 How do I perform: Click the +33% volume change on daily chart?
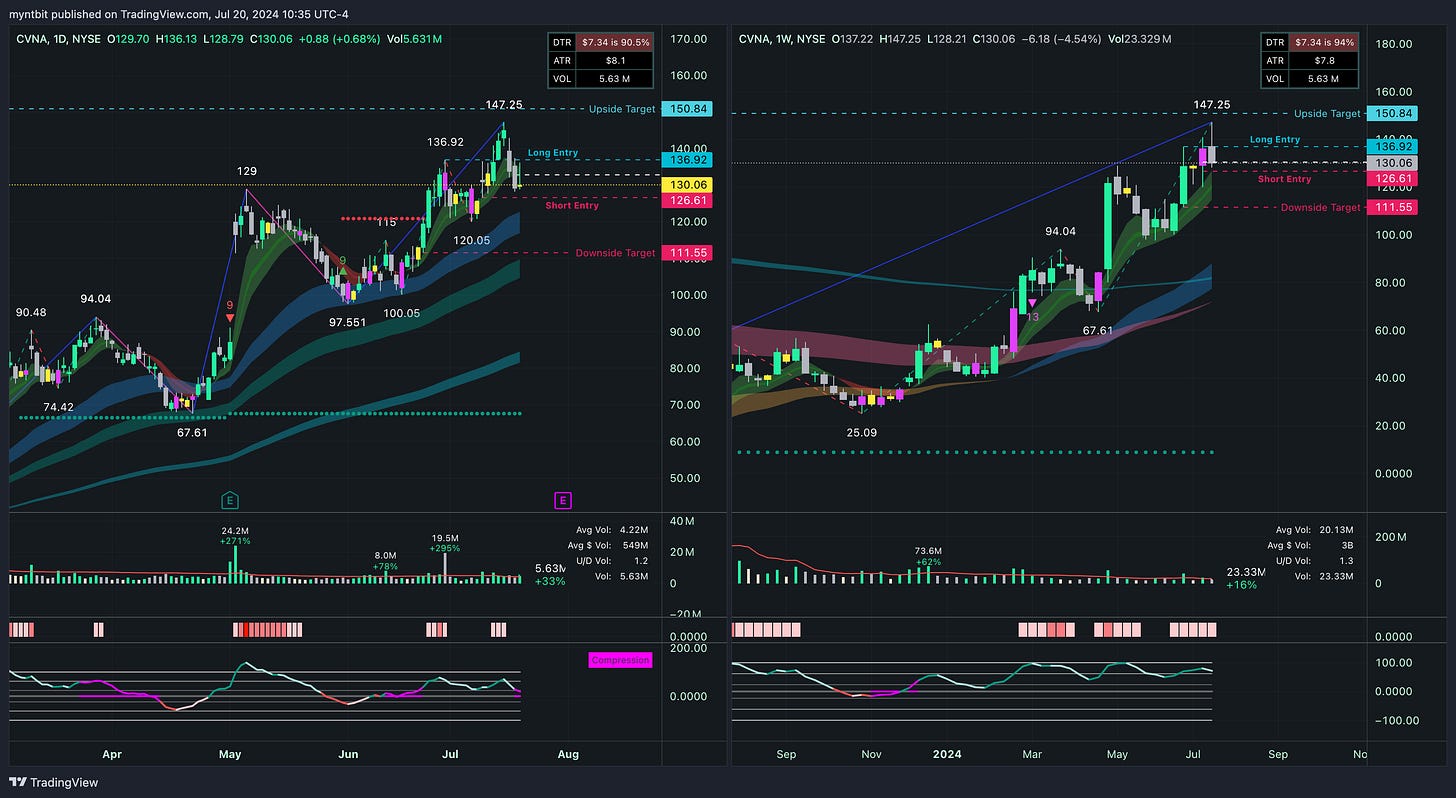click(550, 581)
